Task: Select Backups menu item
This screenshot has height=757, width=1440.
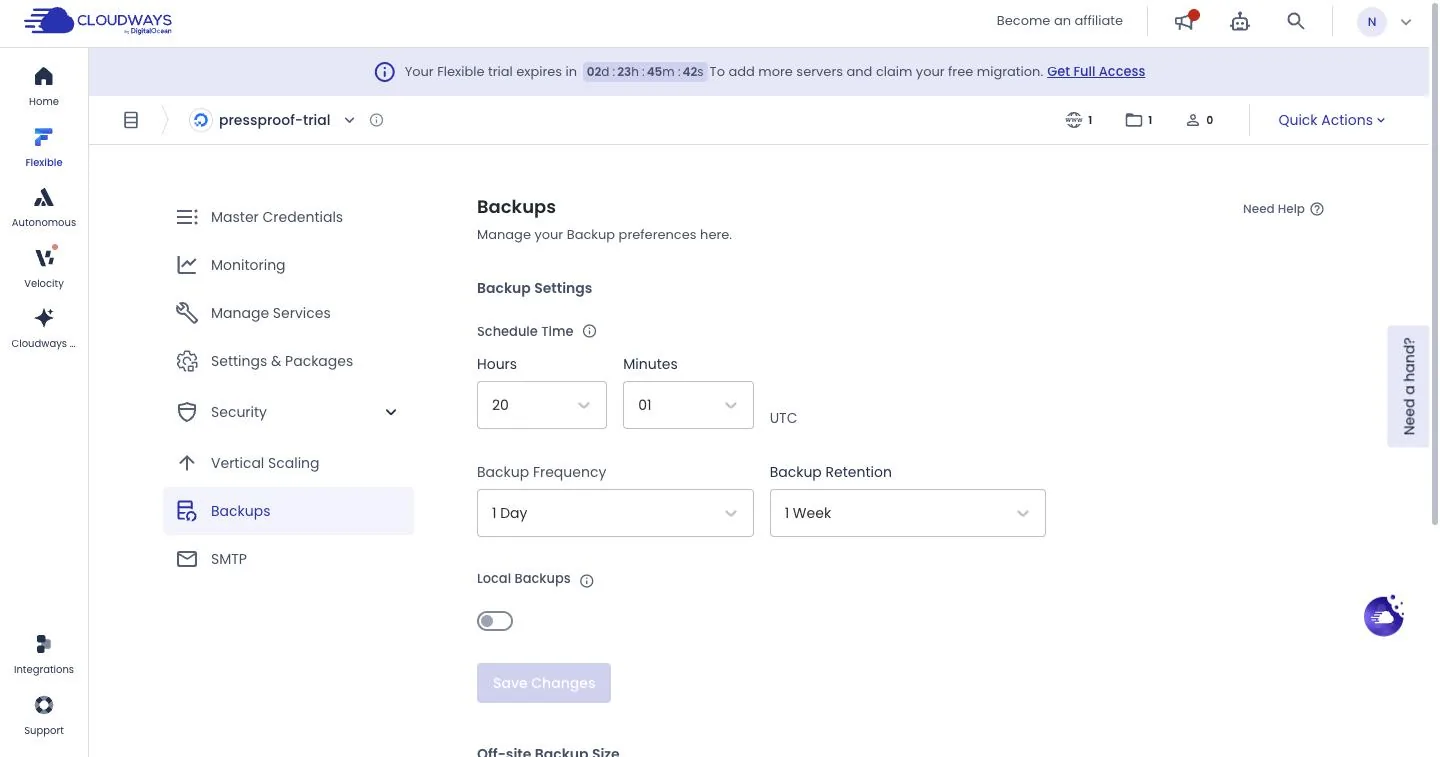Action: point(289,511)
